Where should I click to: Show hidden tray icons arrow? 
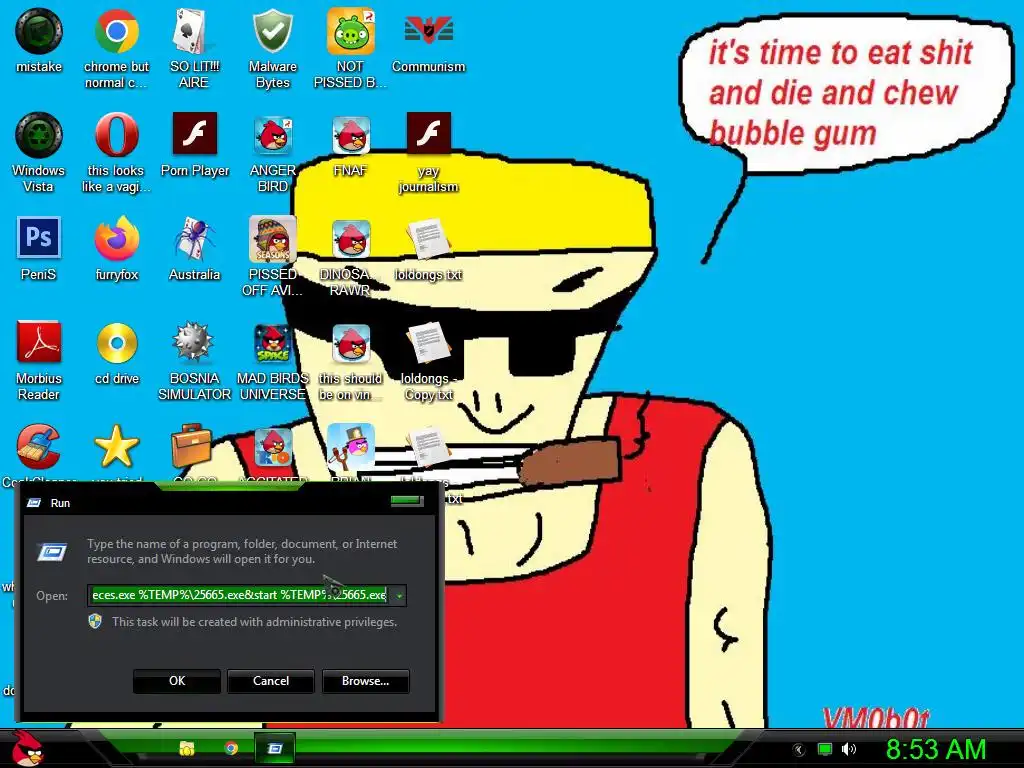(799, 750)
